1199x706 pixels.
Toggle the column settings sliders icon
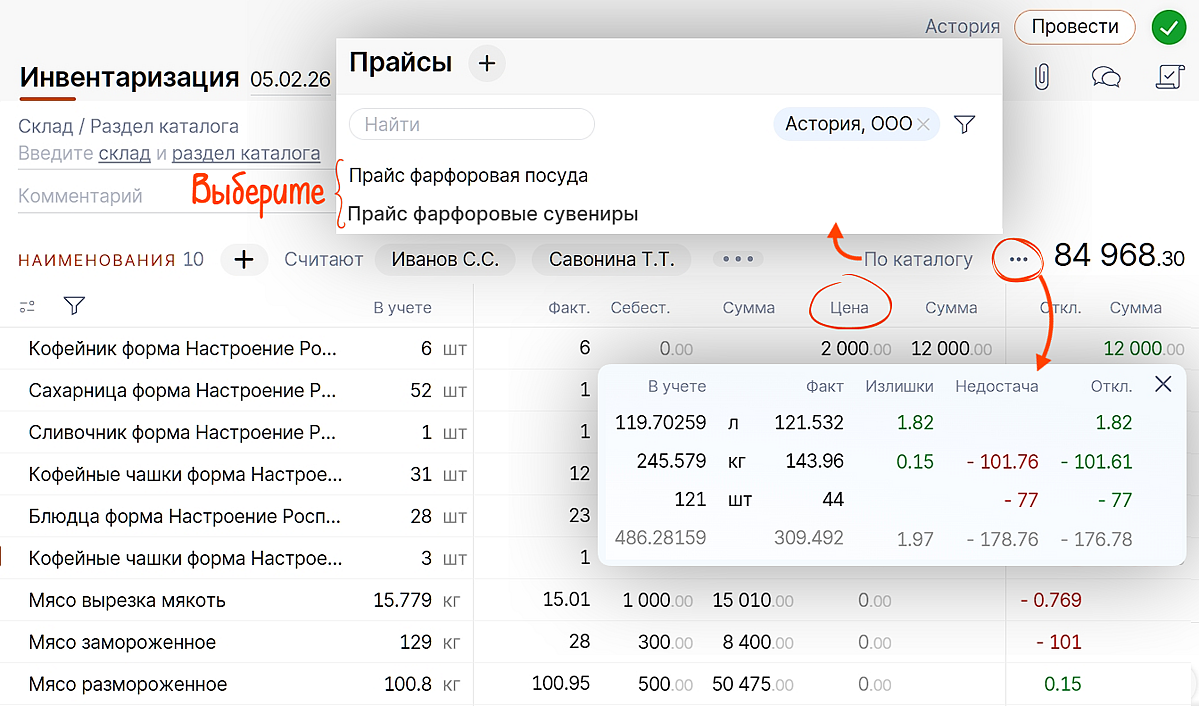27,306
